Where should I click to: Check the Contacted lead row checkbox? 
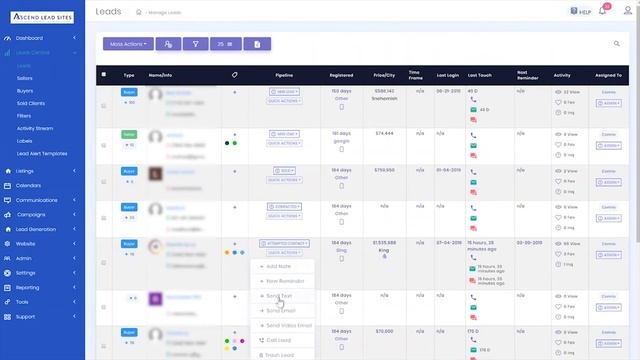click(104, 218)
